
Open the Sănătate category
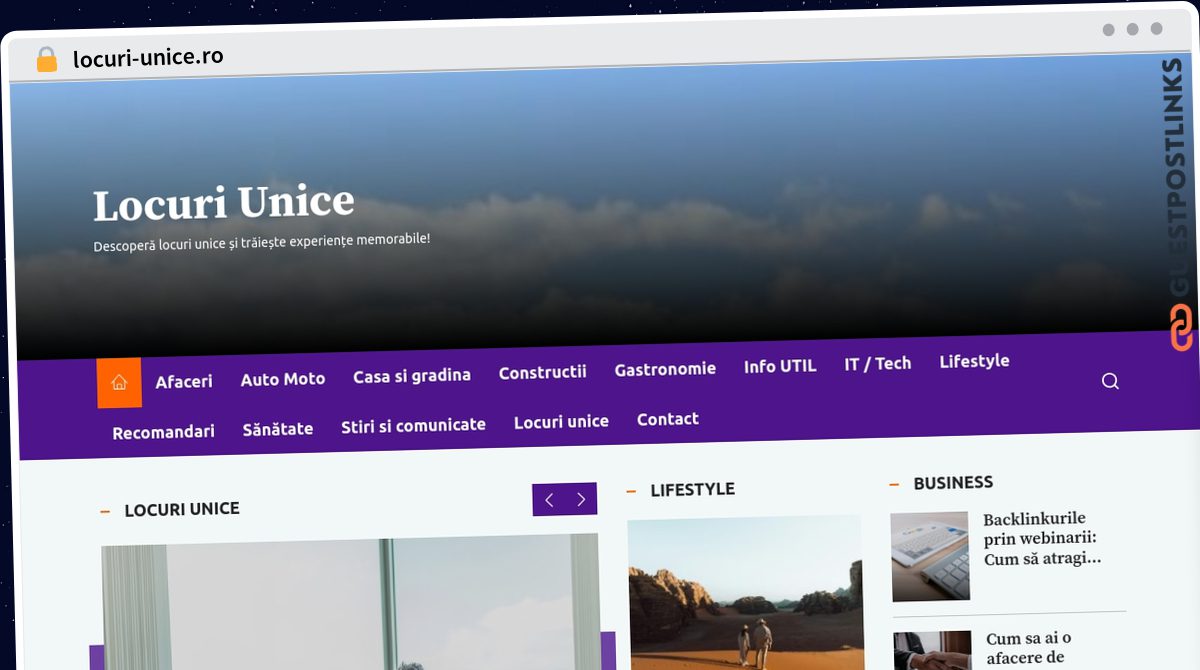click(278, 429)
